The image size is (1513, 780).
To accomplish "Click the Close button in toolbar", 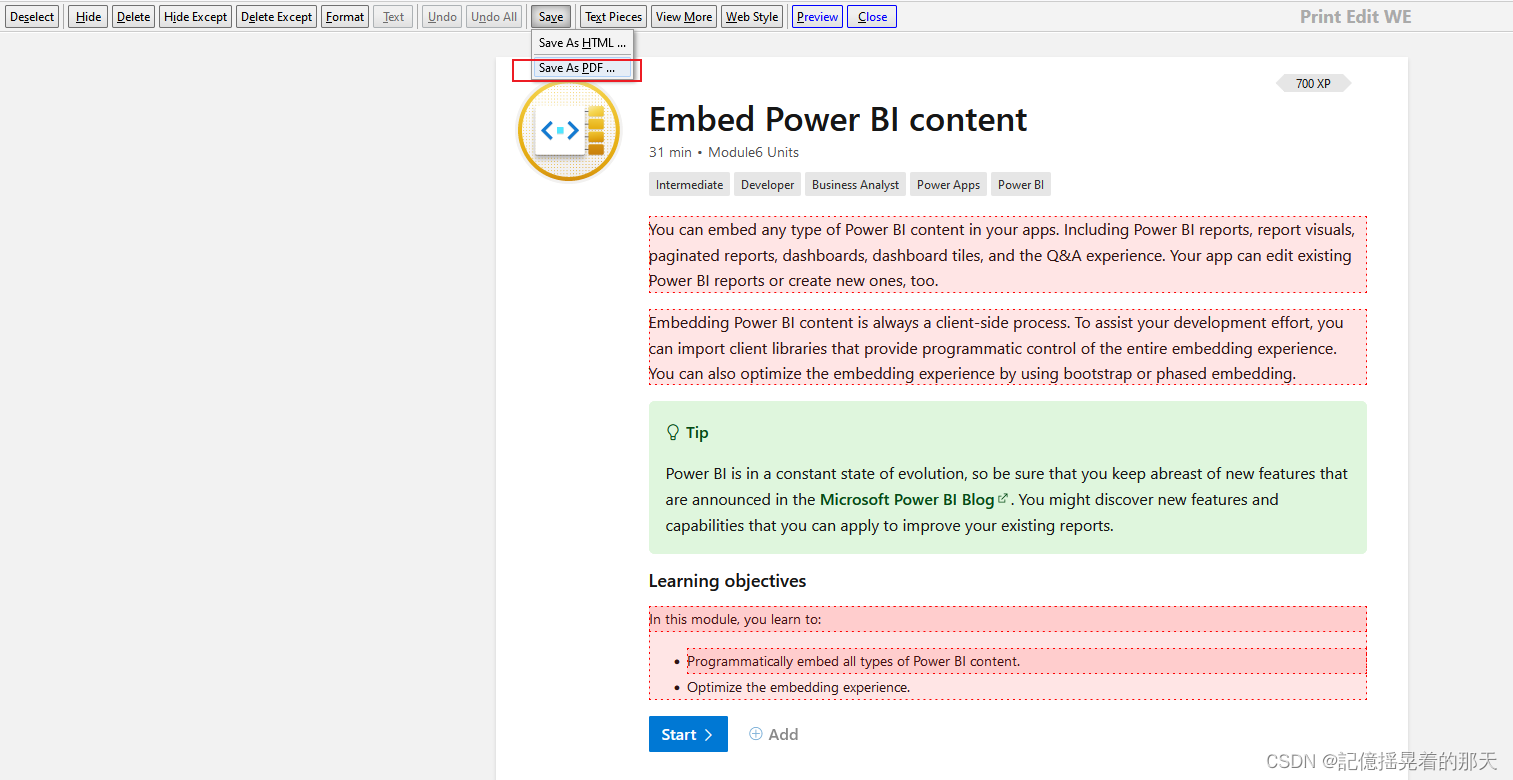I will pos(872,17).
